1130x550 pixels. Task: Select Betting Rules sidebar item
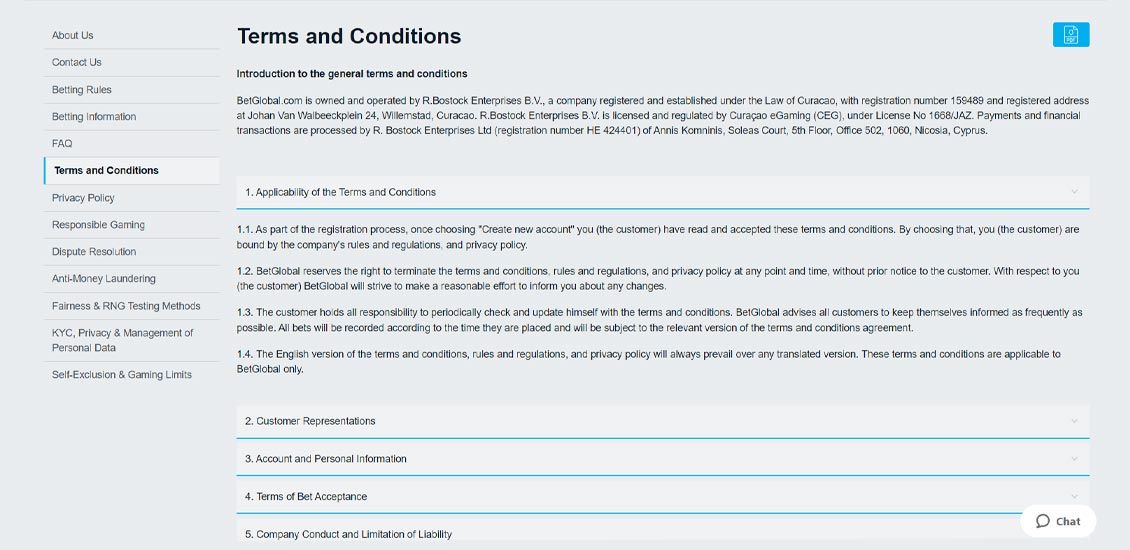point(82,90)
